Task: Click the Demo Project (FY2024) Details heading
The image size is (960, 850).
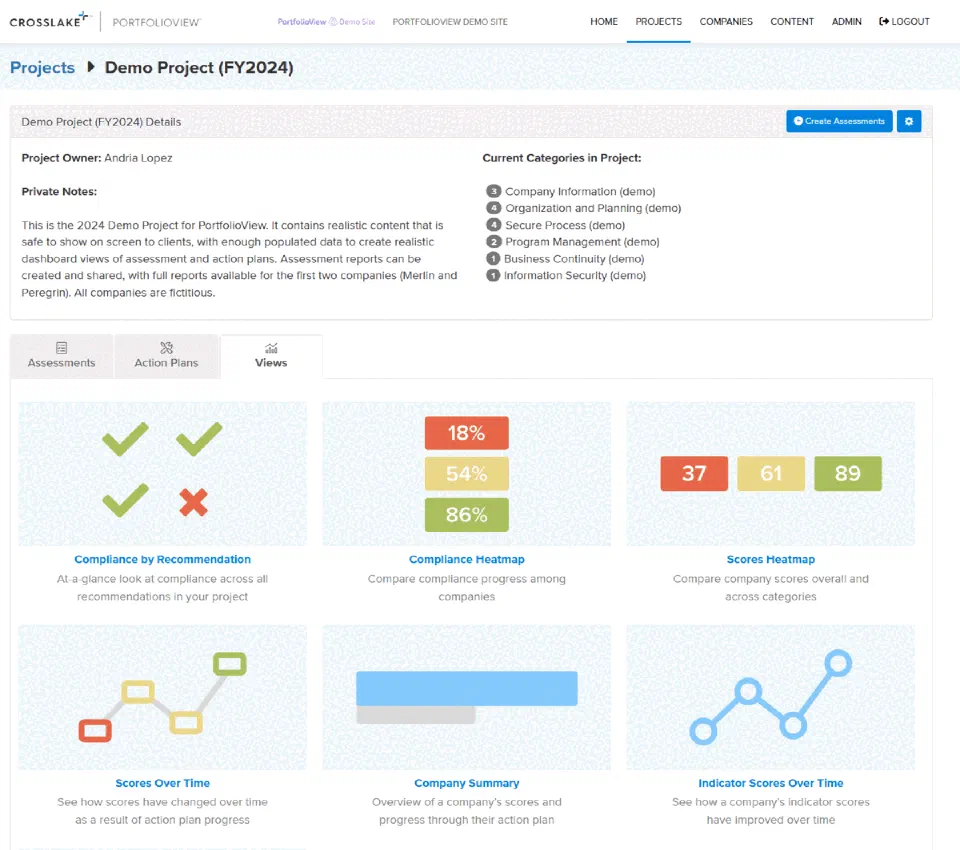Action: pos(101,122)
